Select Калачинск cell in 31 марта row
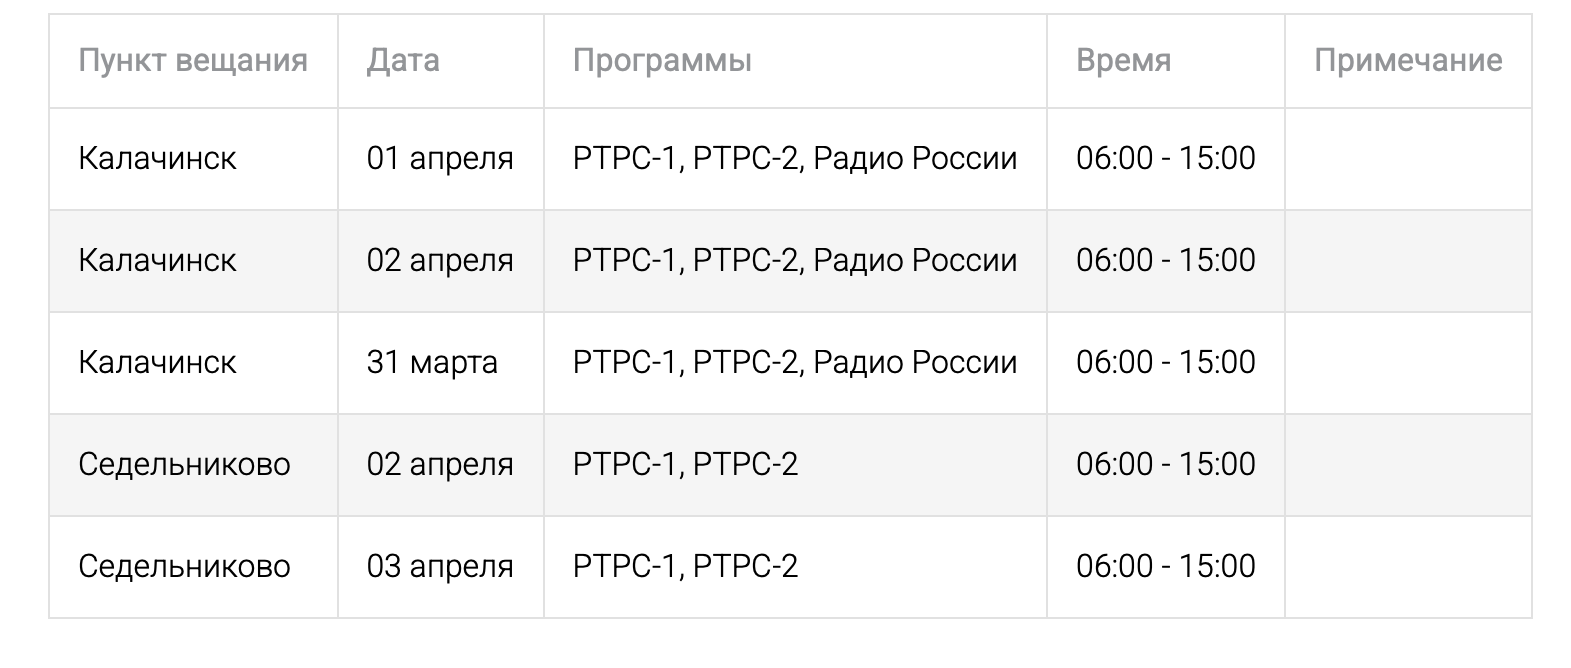1571x668 pixels. click(x=157, y=362)
